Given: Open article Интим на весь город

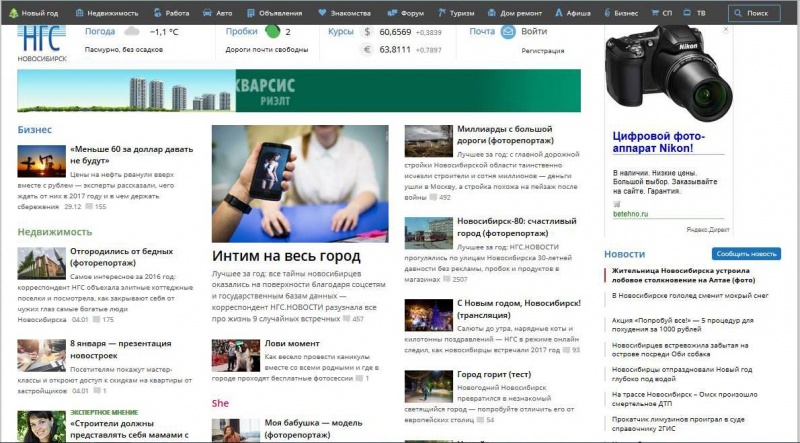Looking at the screenshot, I should [286, 256].
